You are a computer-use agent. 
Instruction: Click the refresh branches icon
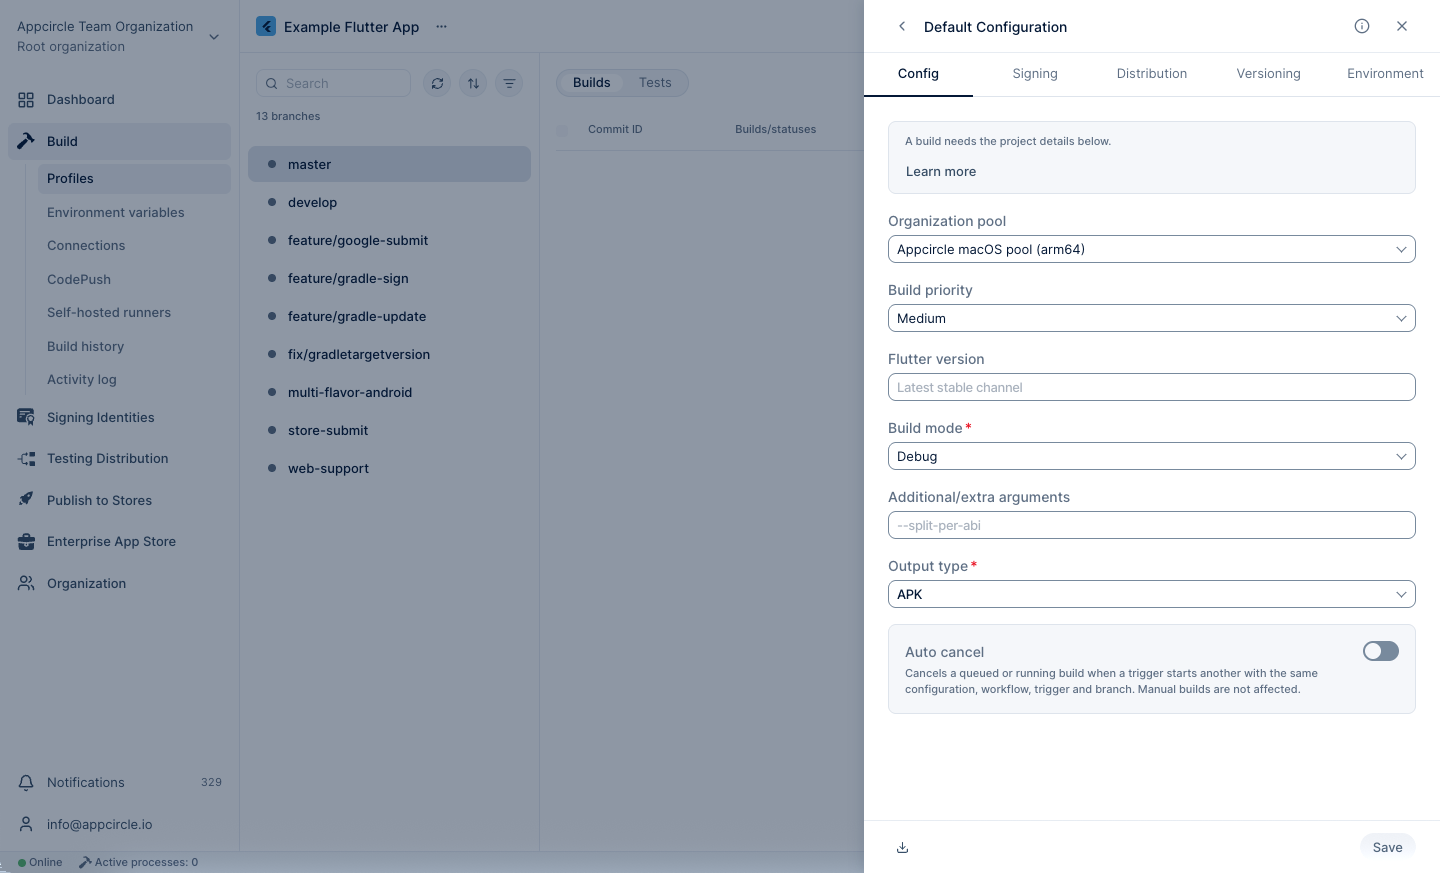click(x=437, y=83)
